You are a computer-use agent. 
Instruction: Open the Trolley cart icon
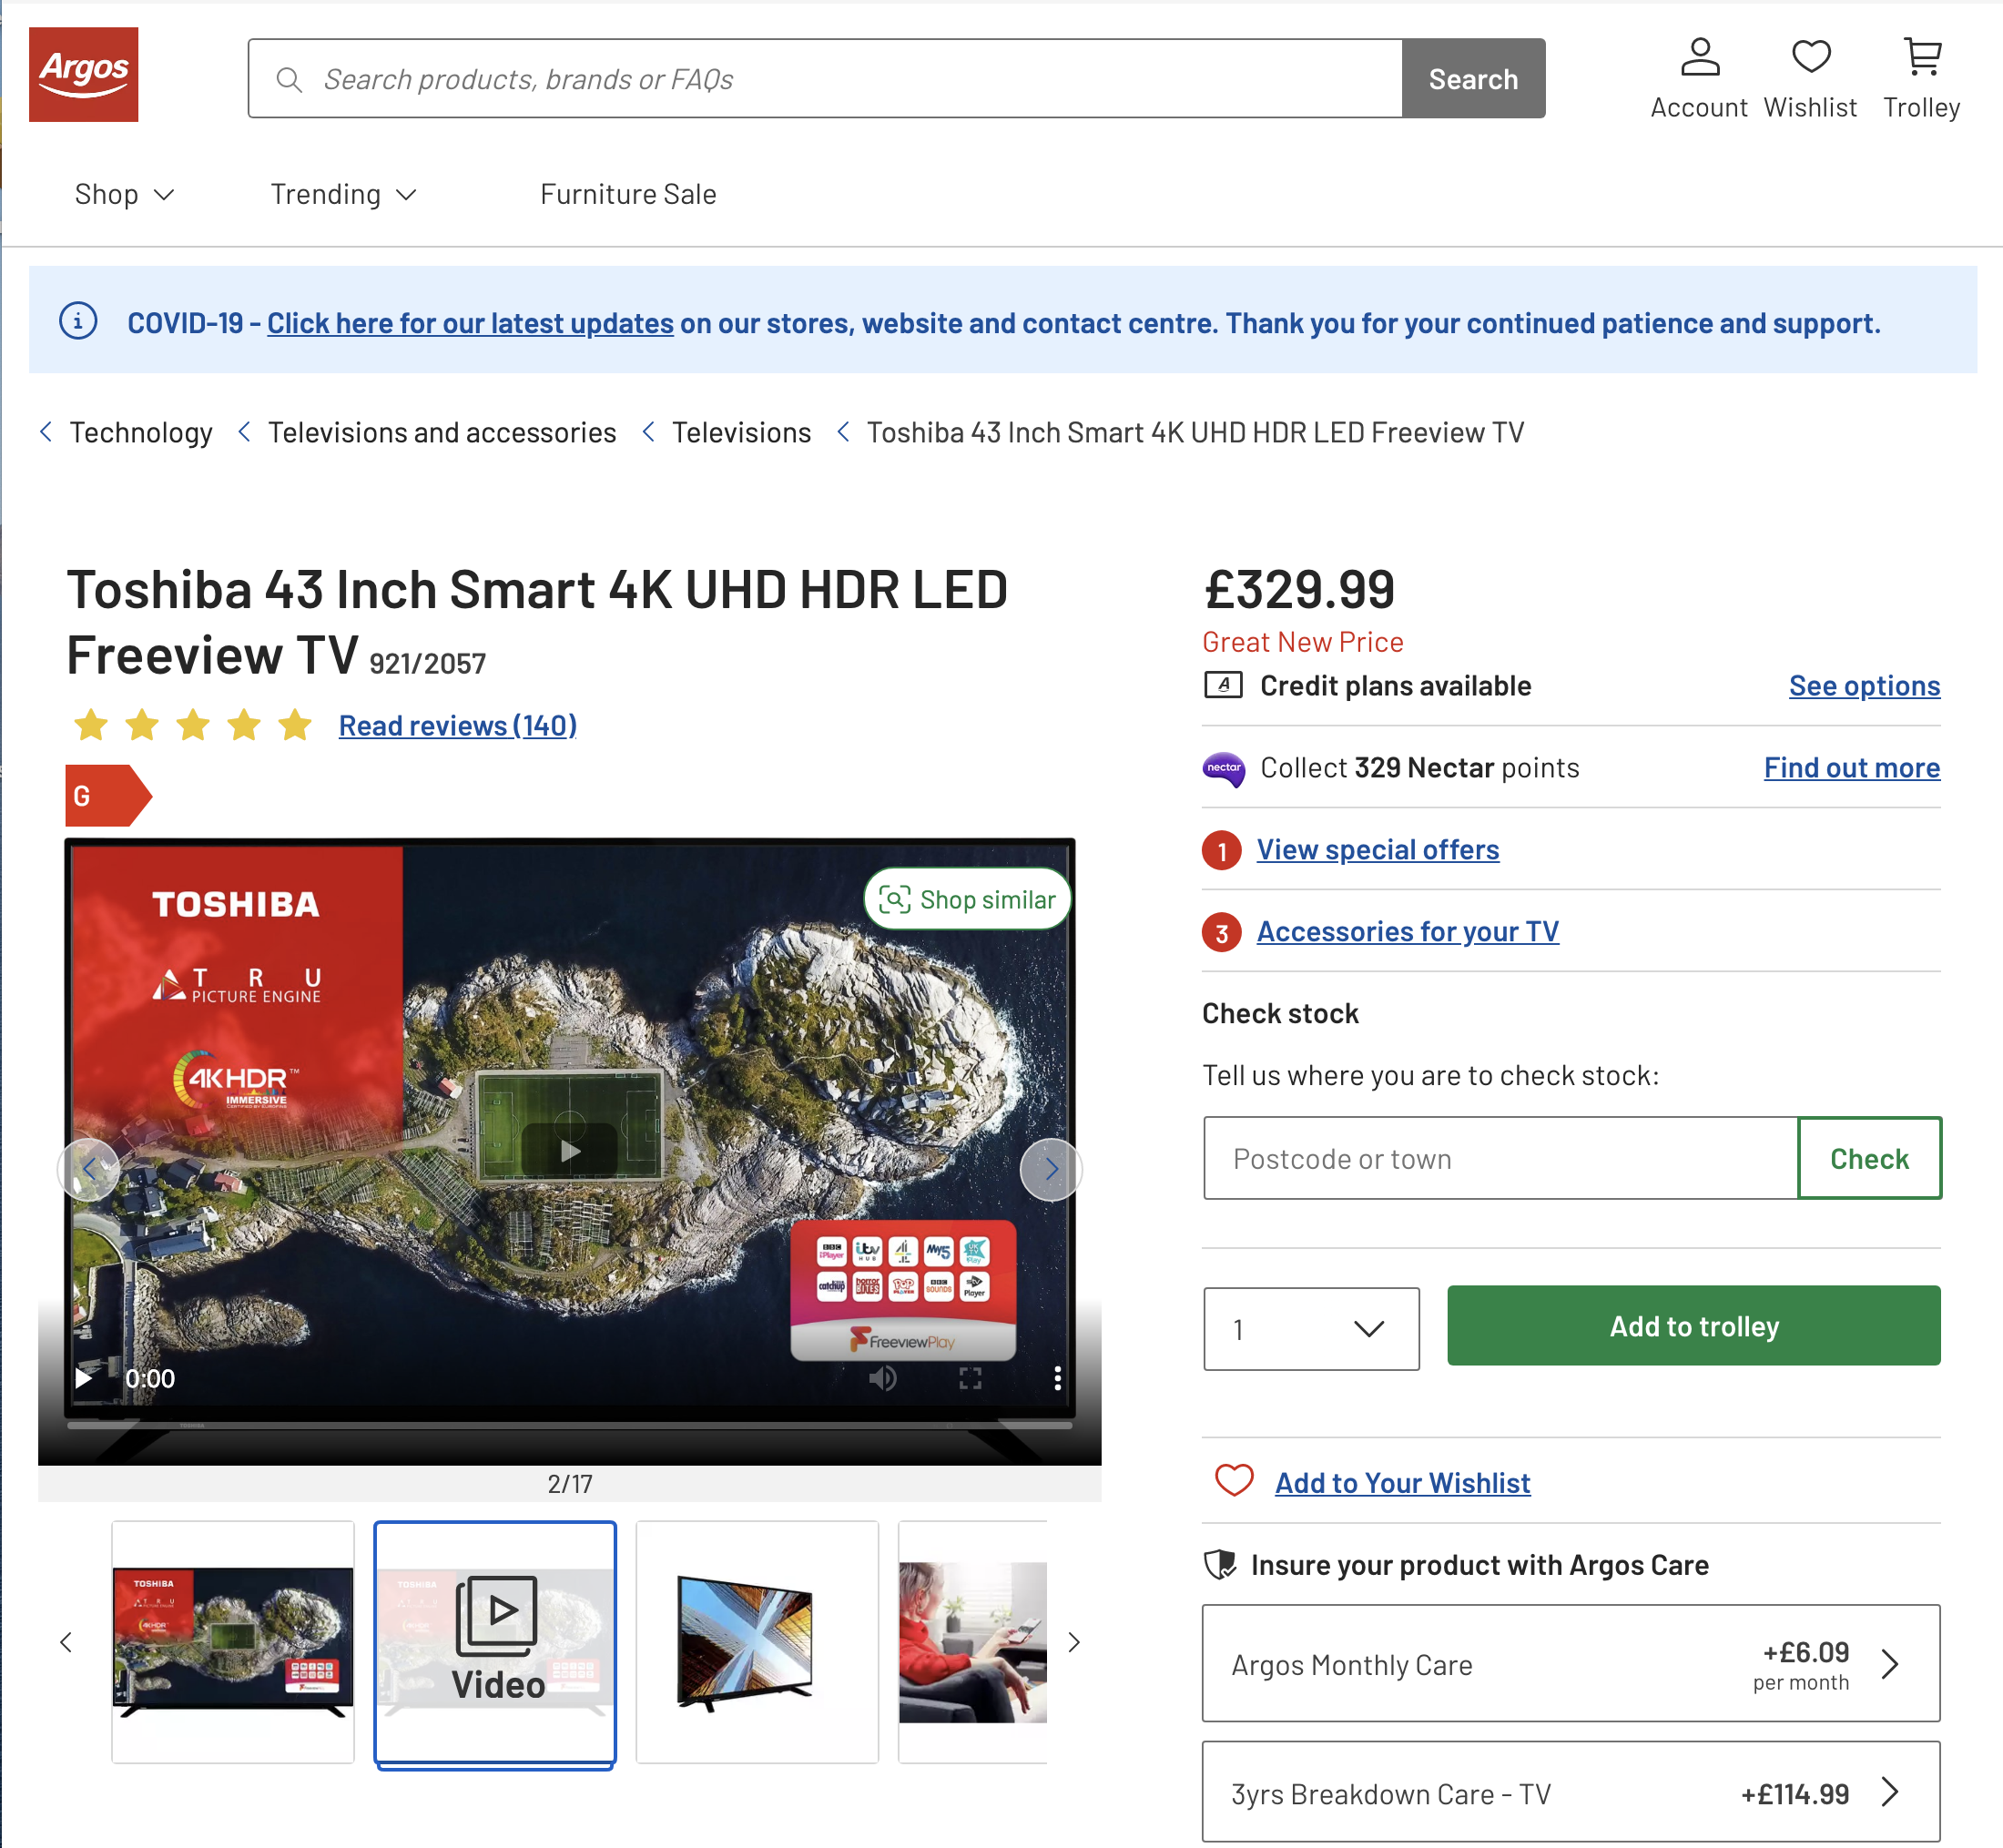pyautogui.click(x=1921, y=58)
